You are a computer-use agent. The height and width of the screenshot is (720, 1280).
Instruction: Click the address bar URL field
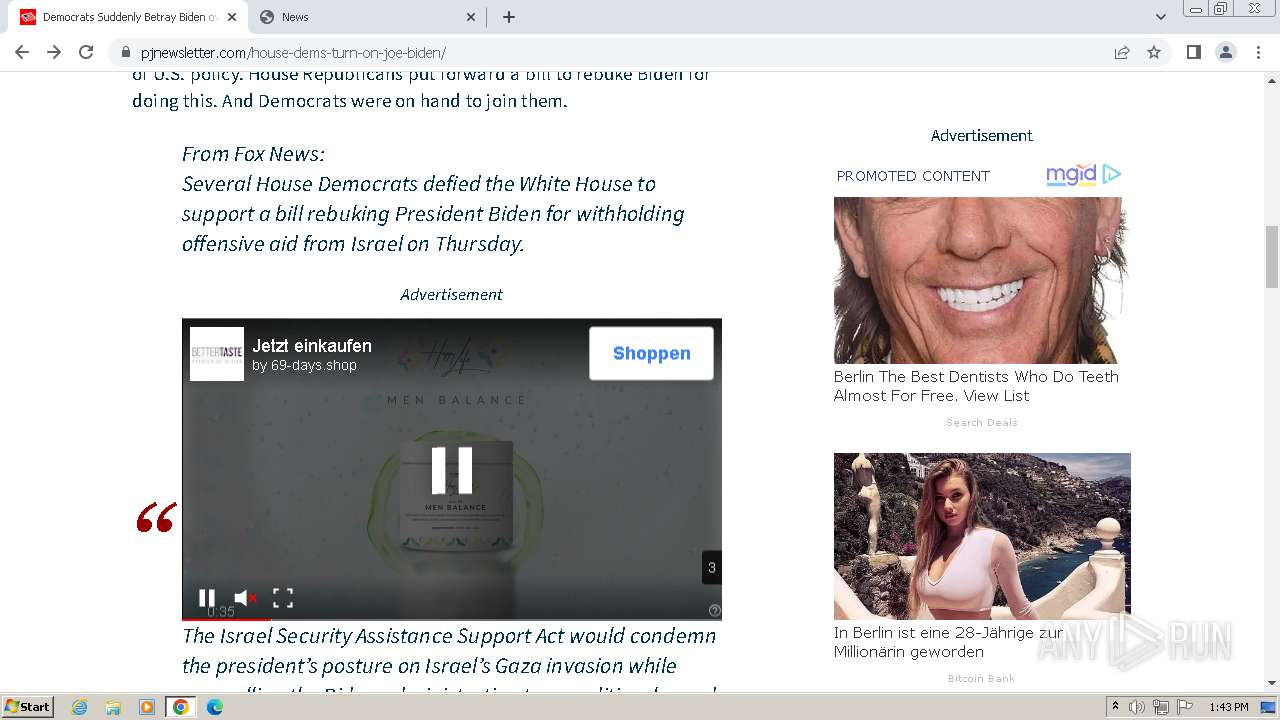[620, 53]
